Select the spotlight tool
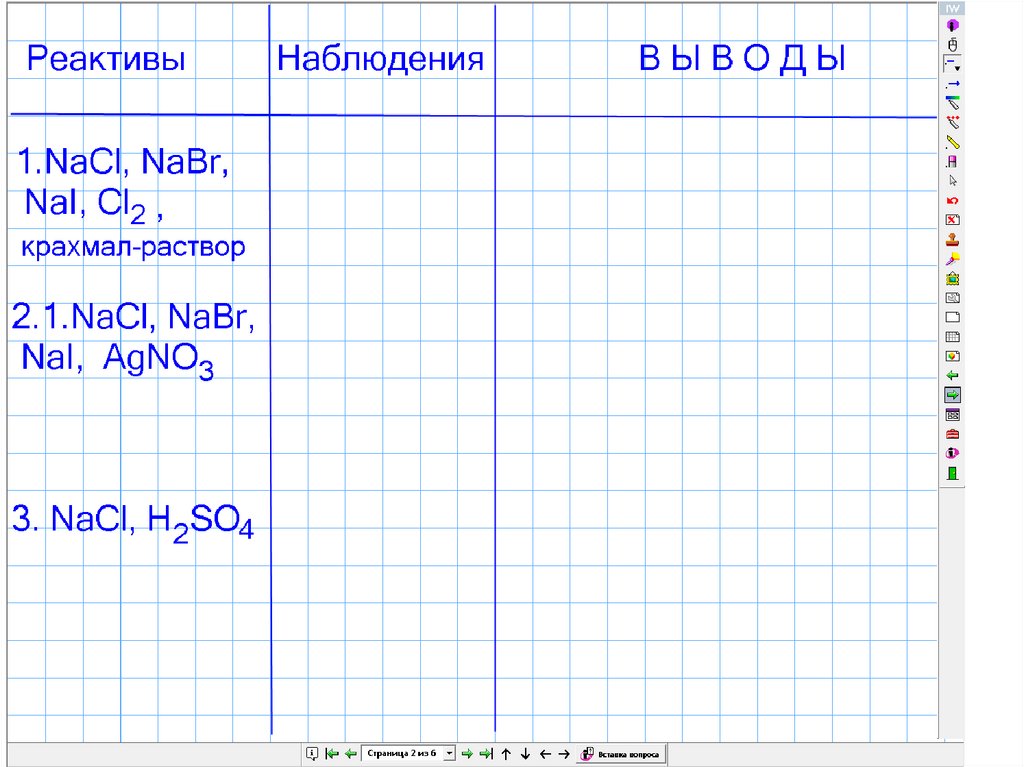Screen dimensions: 1024x767 [x=952, y=259]
